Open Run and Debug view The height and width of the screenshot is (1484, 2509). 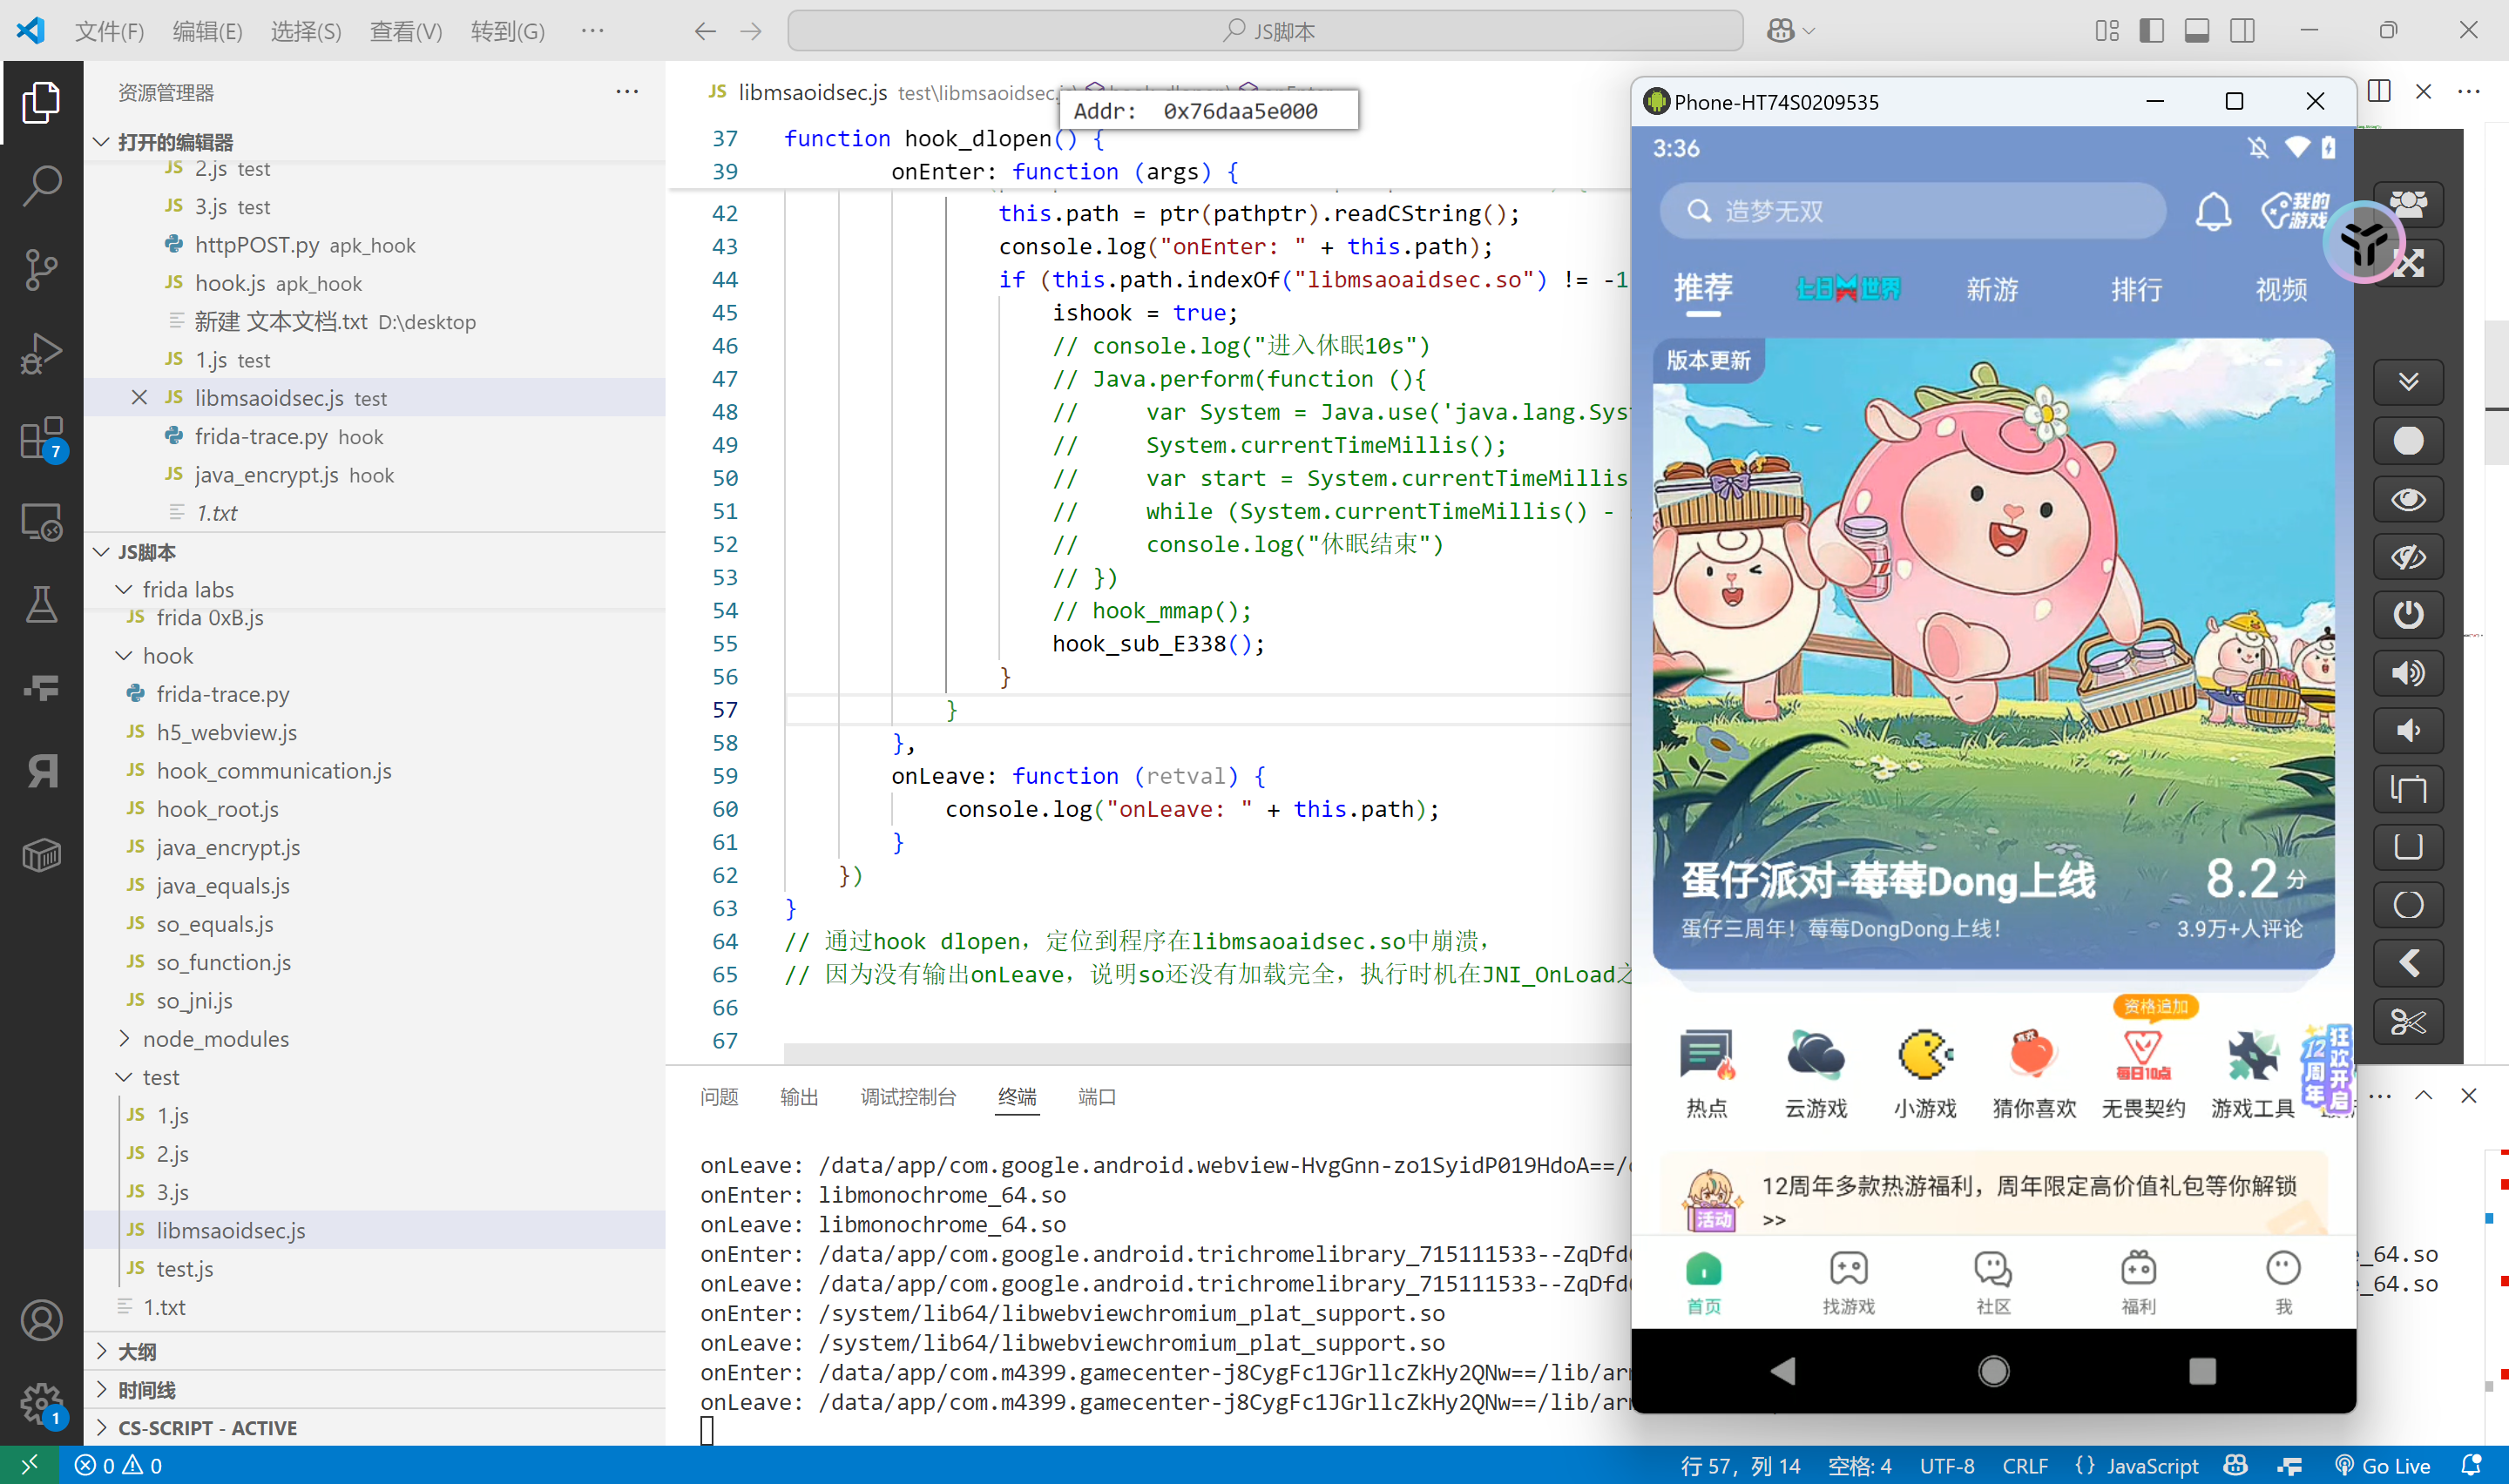click(41, 353)
